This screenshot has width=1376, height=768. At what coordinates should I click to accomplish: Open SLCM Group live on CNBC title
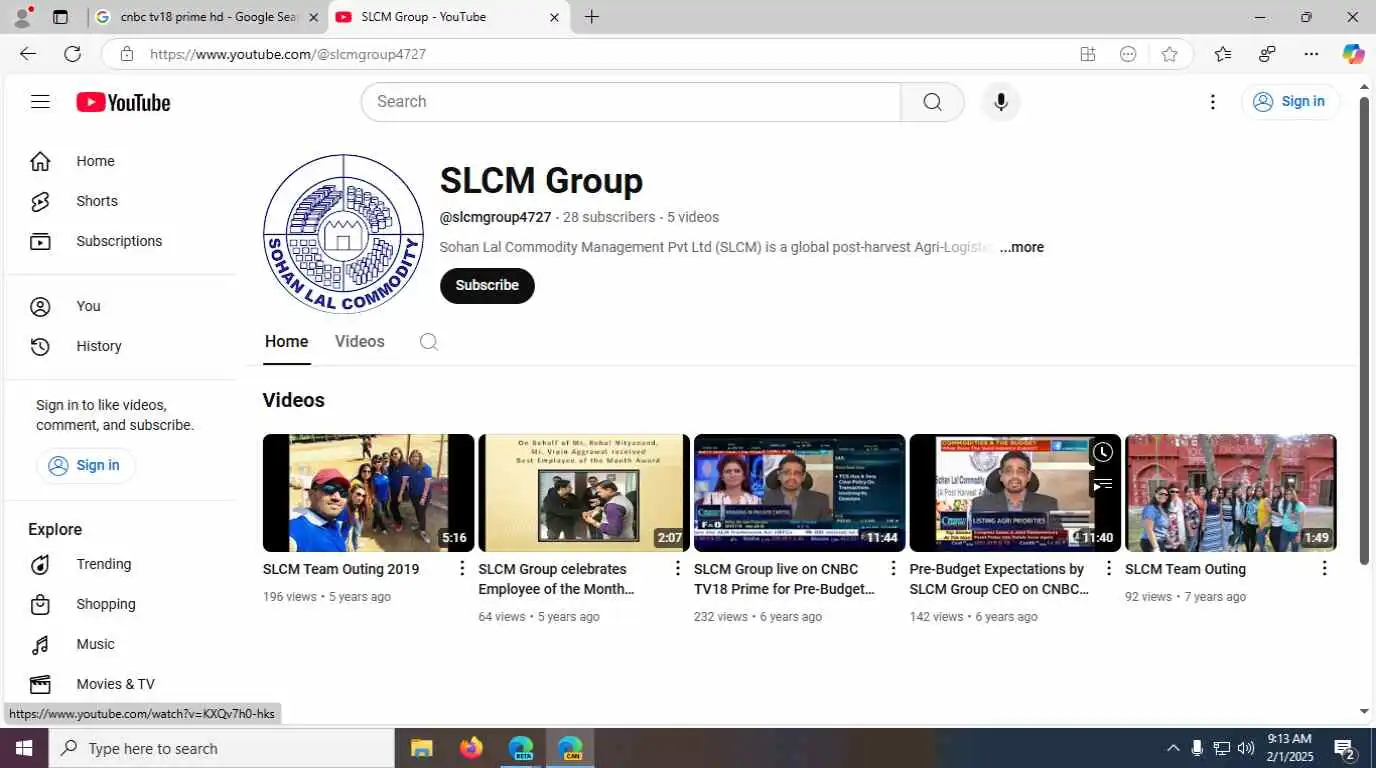785,579
